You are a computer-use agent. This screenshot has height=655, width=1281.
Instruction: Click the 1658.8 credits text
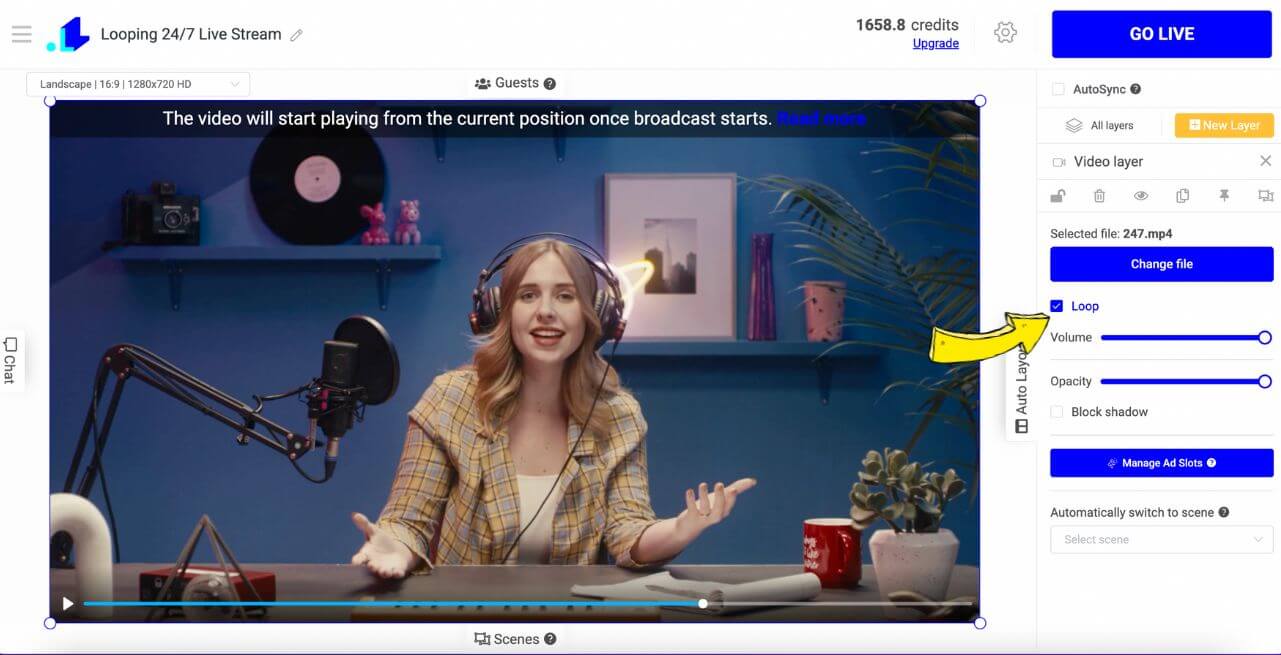click(907, 25)
